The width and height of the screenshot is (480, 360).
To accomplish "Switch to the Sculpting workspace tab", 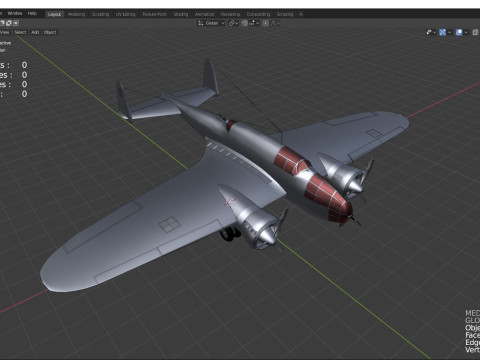I will (x=100, y=14).
